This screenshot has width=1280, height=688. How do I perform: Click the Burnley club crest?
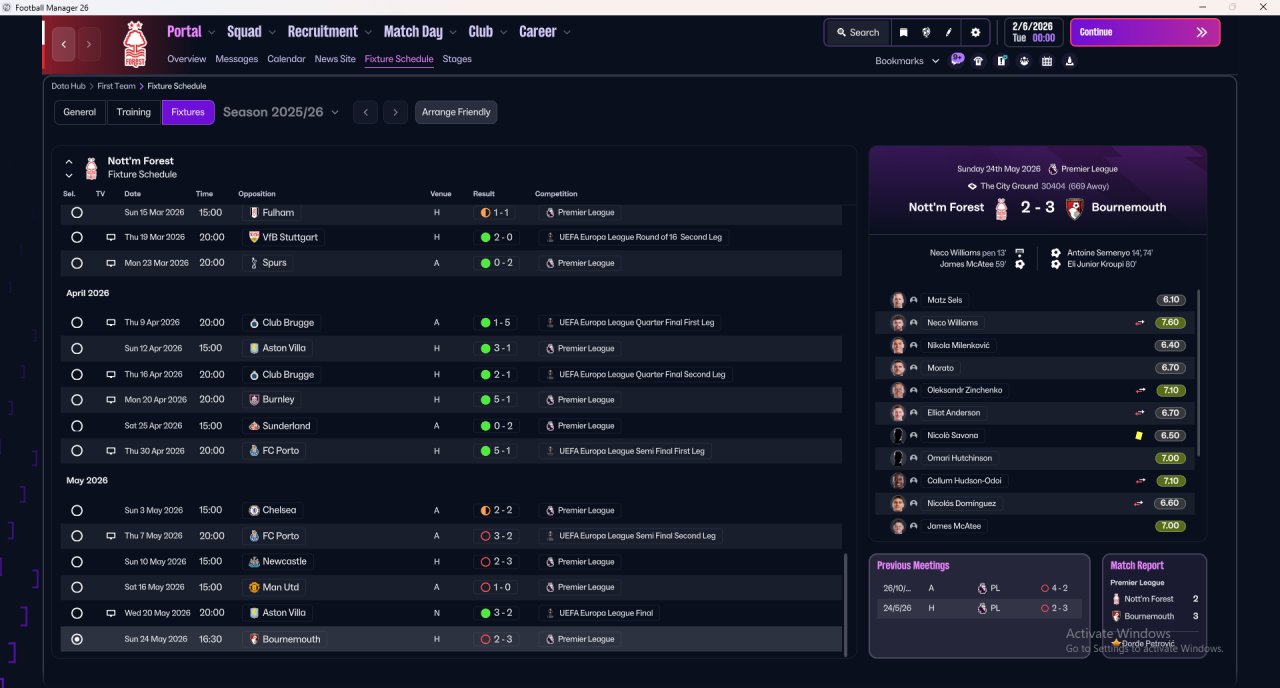point(254,399)
